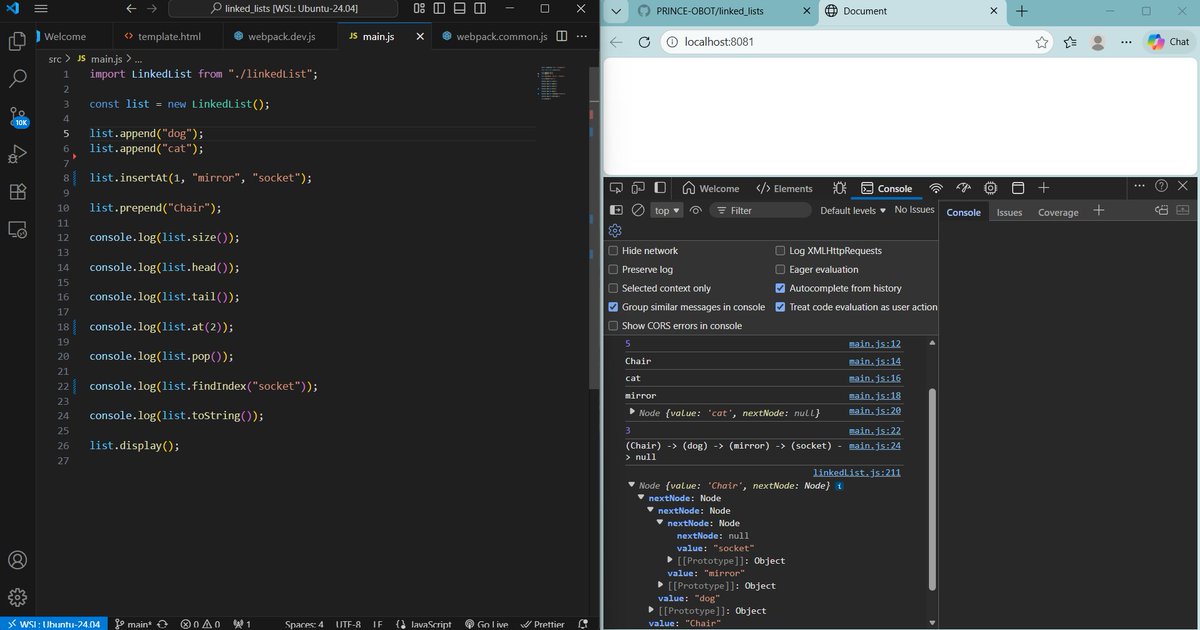
Task: Open the Performance tool gauge icon
Action: click(964, 188)
